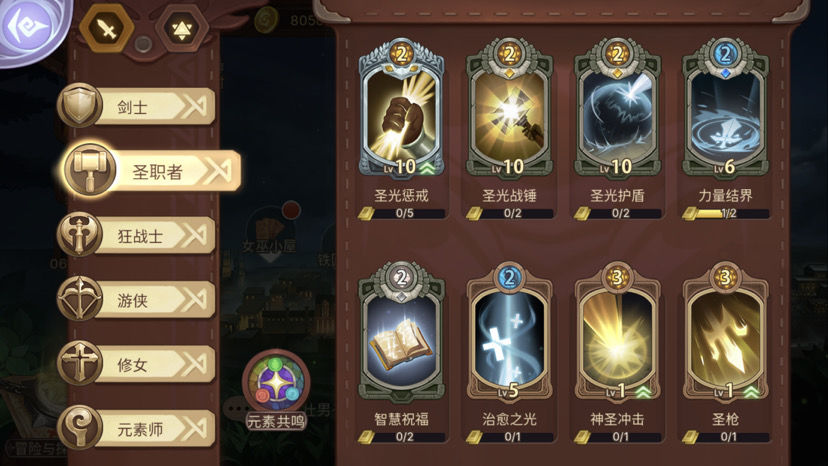The height and width of the screenshot is (466, 828).
Task: Open the 智慧祝福 book skill card
Action: click(x=401, y=333)
